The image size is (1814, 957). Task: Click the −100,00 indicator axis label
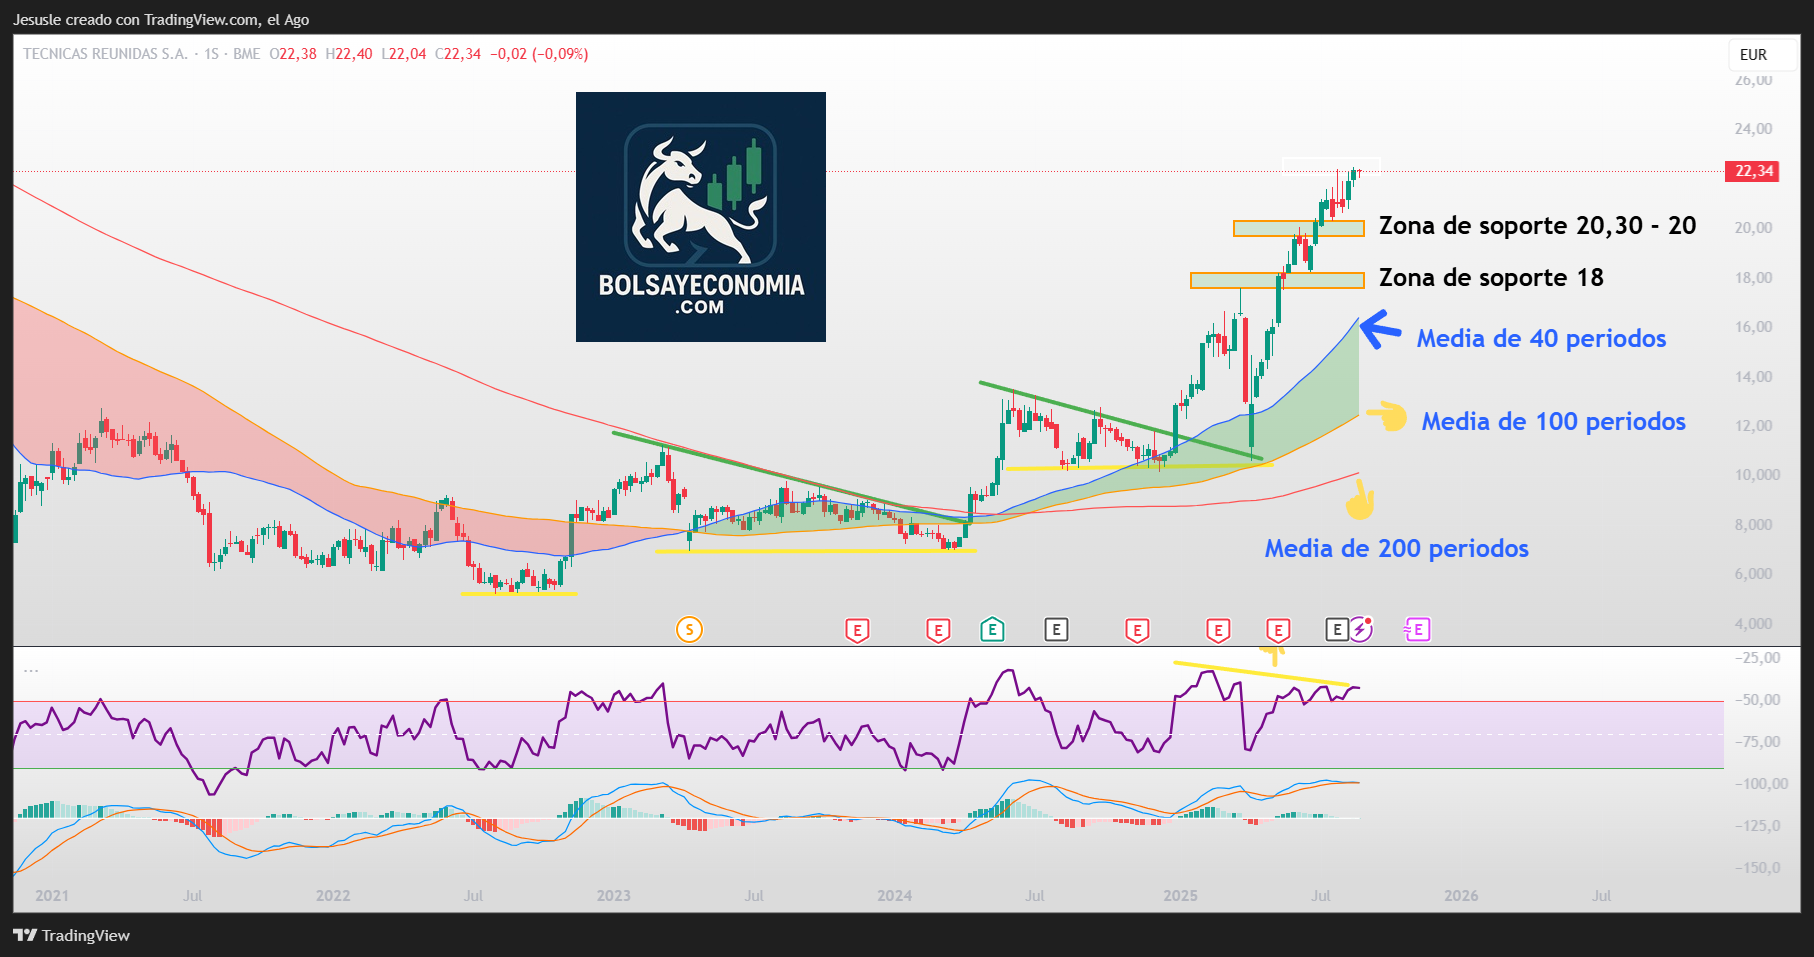coord(1760,784)
